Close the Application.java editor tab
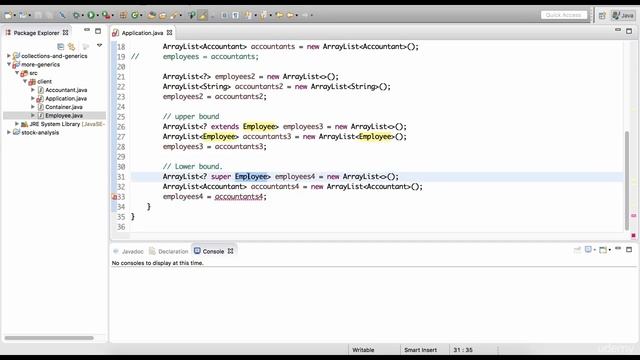The width and height of the screenshot is (640, 360). point(169,33)
